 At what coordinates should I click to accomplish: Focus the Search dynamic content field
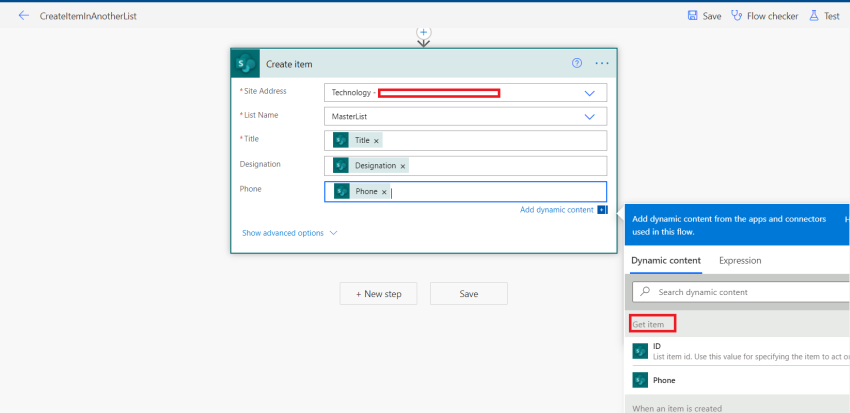coord(740,292)
